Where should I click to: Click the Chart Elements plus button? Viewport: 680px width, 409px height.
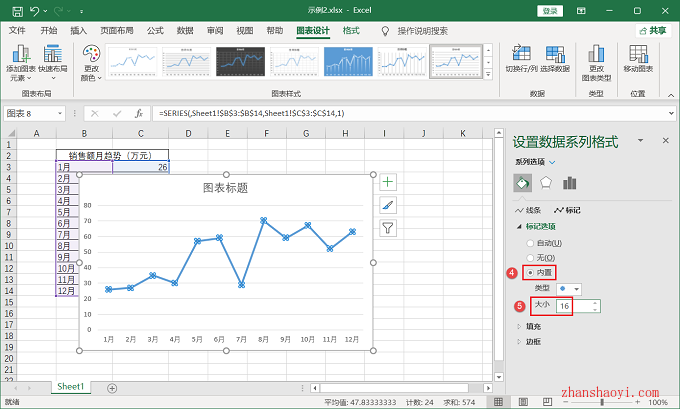(388, 182)
